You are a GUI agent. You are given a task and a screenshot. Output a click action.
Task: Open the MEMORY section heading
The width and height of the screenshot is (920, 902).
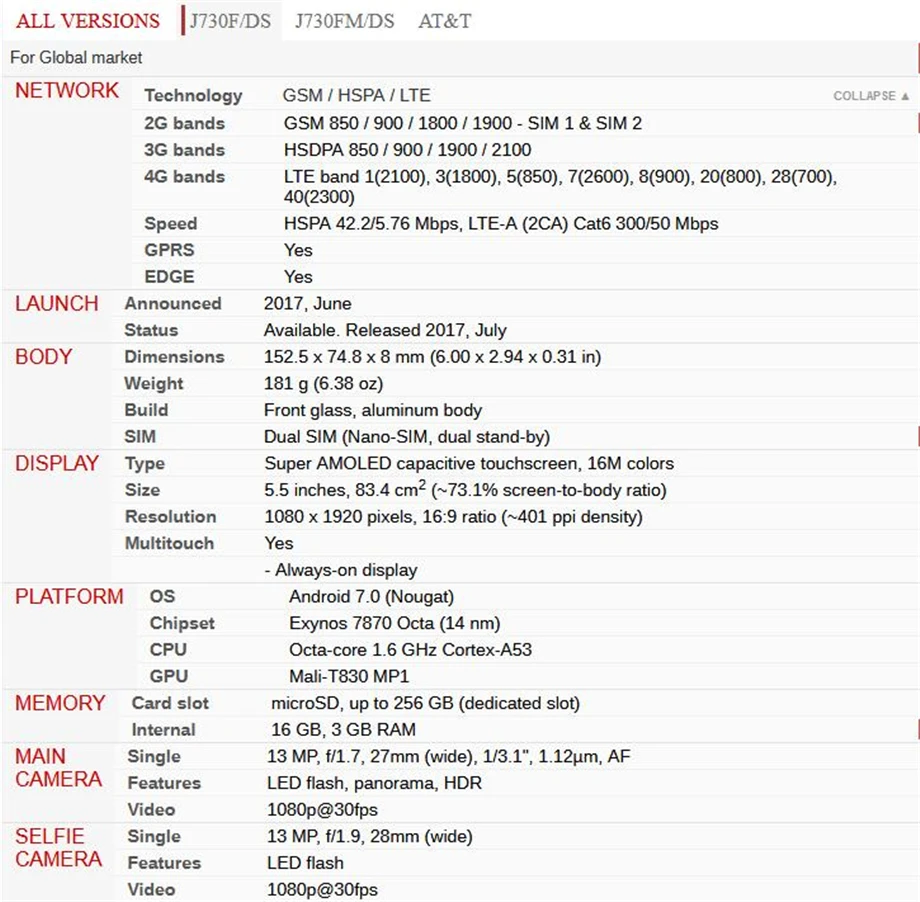(60, 703)
